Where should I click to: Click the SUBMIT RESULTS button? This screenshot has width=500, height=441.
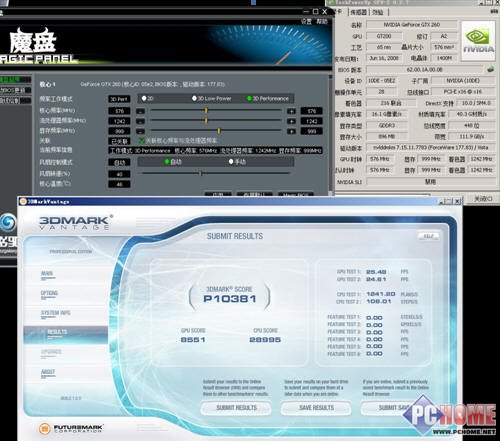(236, 408)
